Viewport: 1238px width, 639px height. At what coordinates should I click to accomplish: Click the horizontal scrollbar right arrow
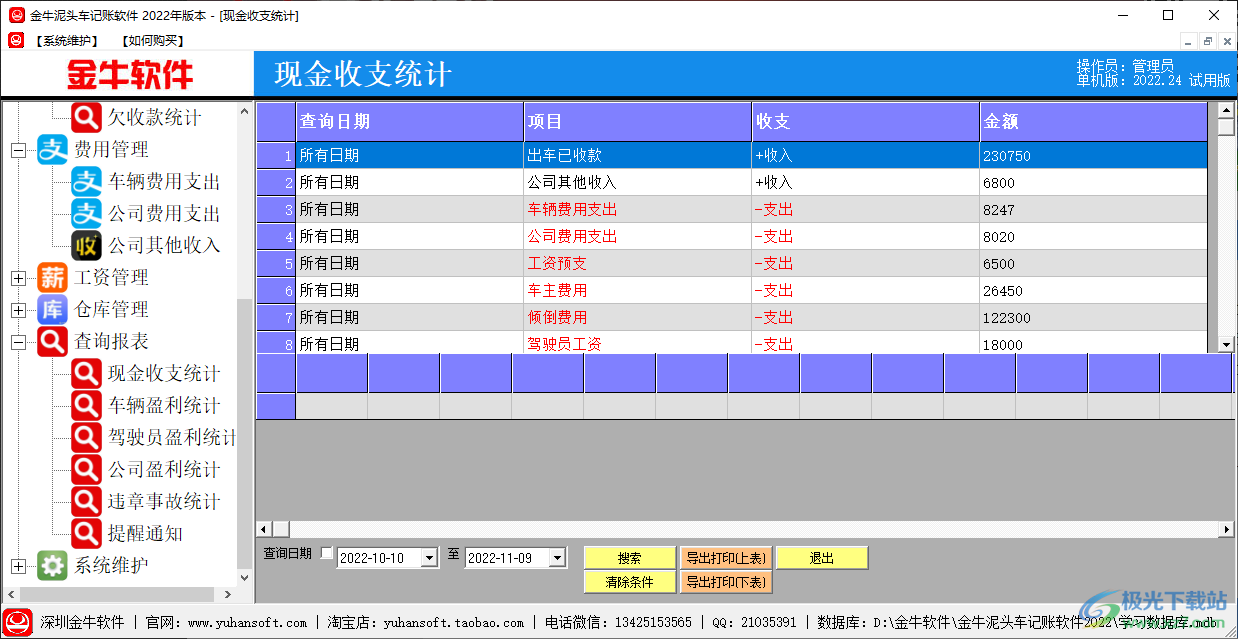(1226, 529)
